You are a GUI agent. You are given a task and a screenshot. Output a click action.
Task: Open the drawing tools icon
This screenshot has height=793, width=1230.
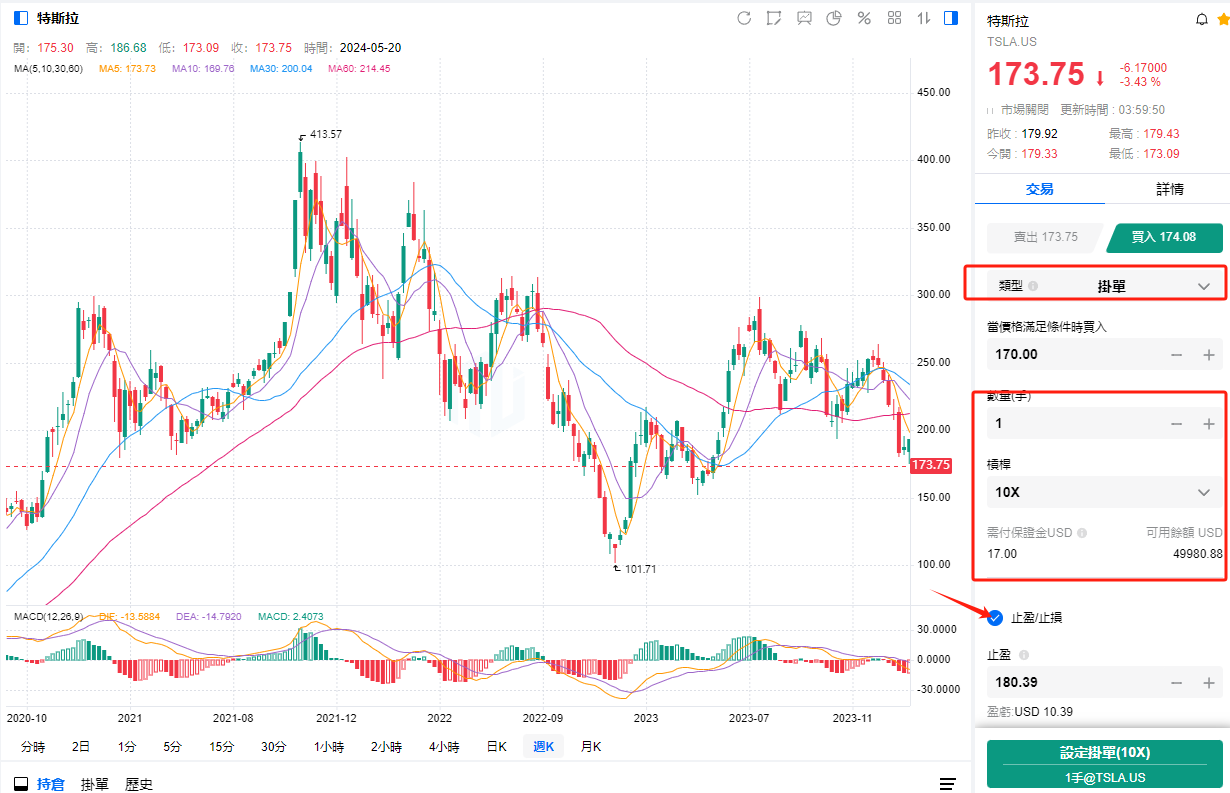[x=774, y=18]
